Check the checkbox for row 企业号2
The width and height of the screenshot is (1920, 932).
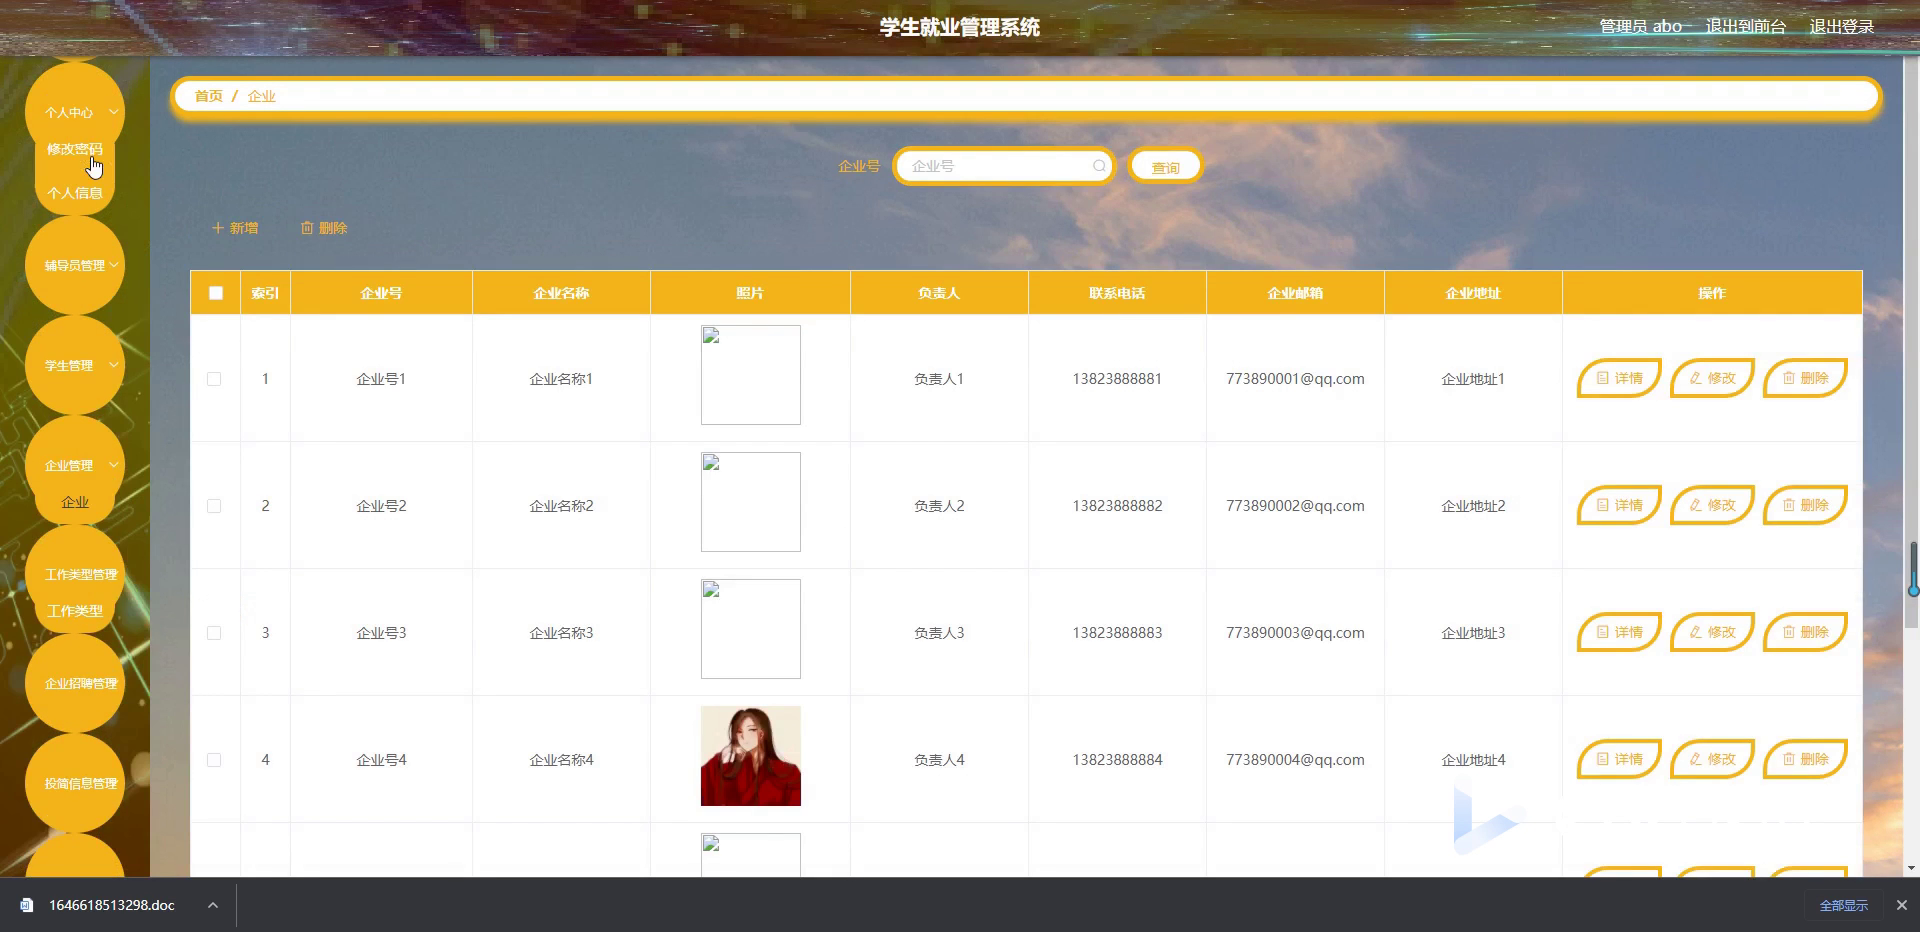tap(214, 506)
